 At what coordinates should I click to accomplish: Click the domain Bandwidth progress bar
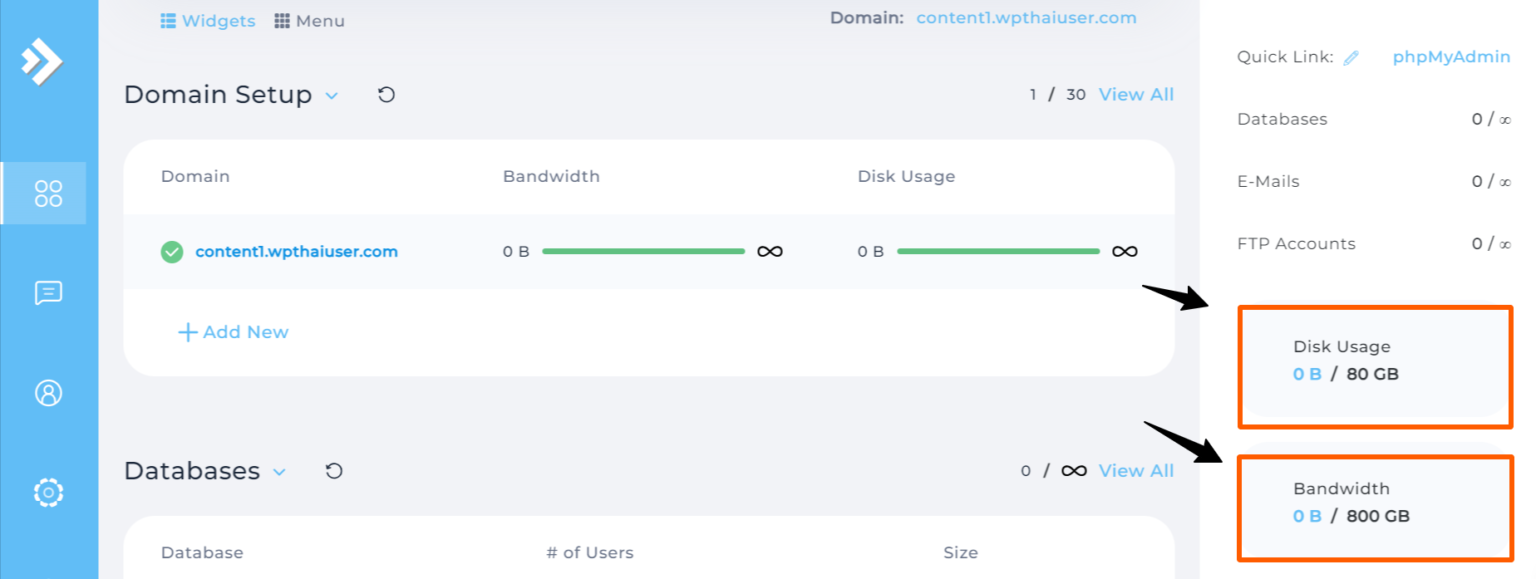coord(644,251)
